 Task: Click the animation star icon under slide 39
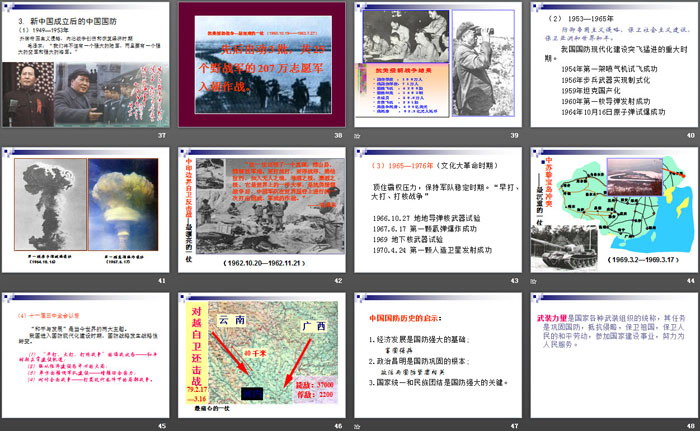point(357,135)
